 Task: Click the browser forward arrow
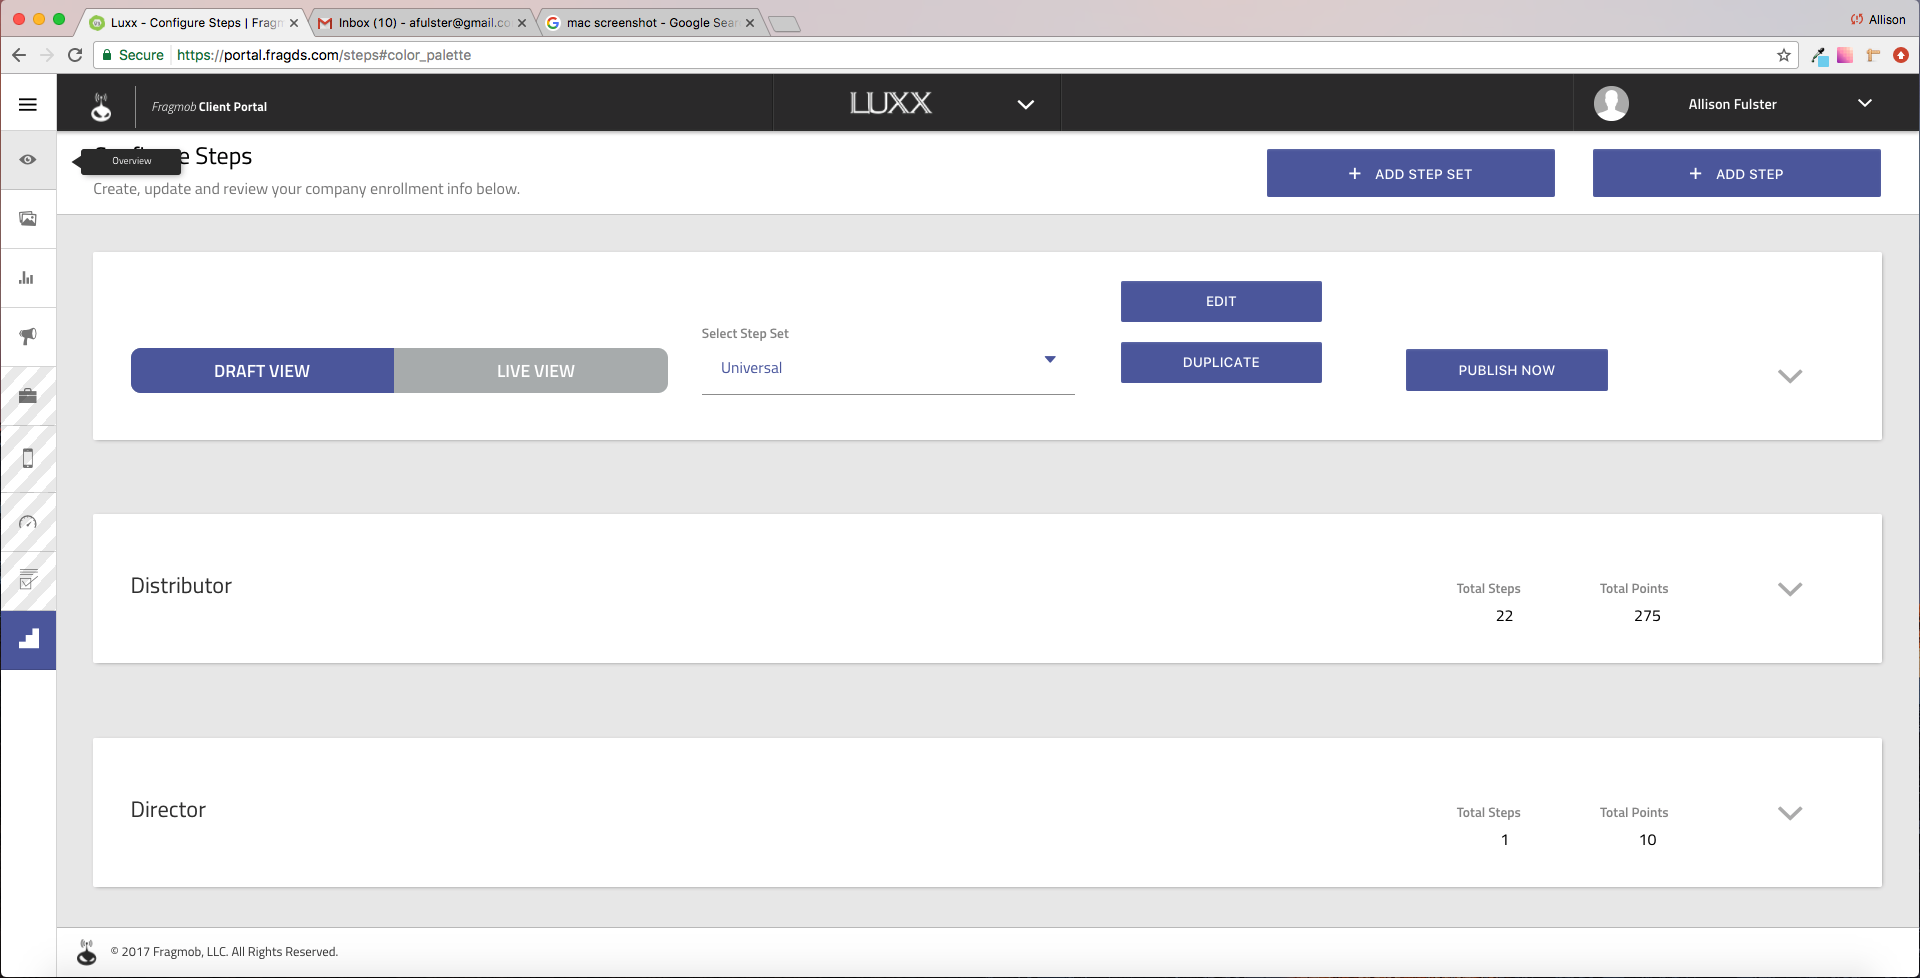pyautogui.click(x=46, y=55)
